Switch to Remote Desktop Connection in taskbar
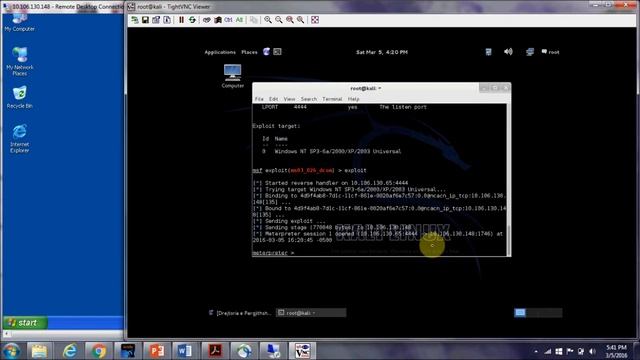The width and height of the screenshot is (640, 360). 273,351
